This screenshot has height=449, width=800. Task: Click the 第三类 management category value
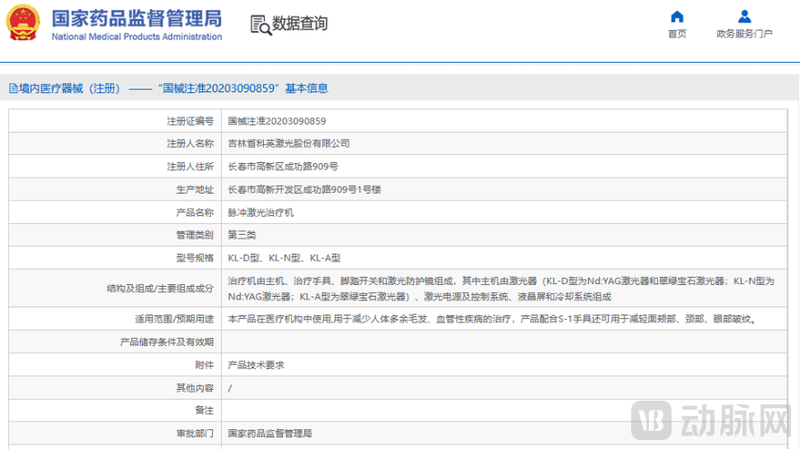[x=242, y=235]
